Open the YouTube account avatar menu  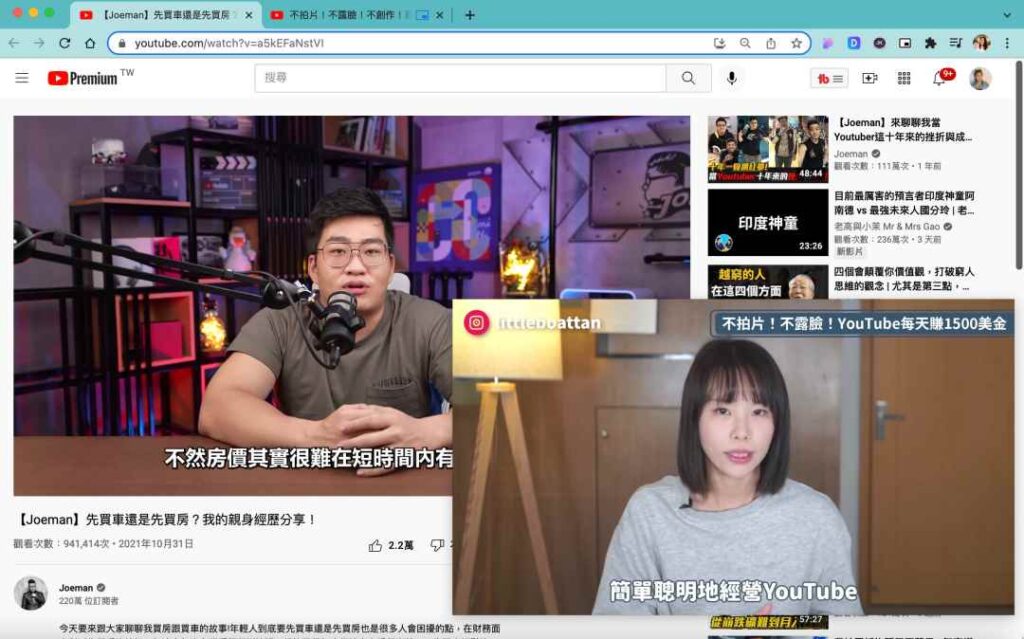point(980,78)
